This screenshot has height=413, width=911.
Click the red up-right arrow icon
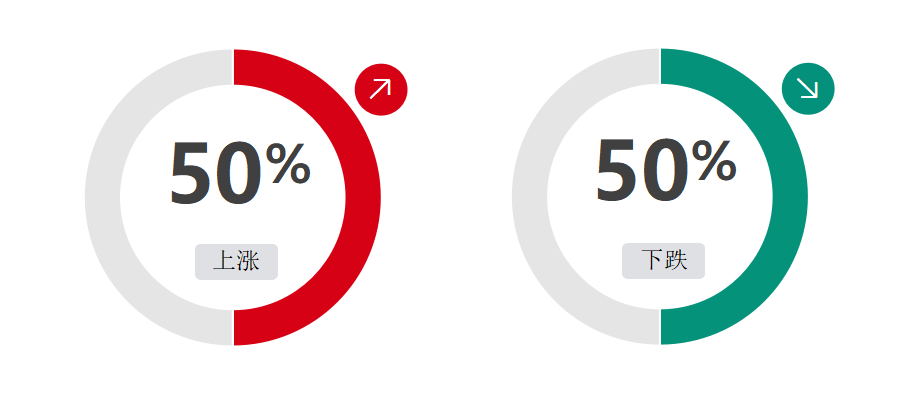(x=381, y=89)
